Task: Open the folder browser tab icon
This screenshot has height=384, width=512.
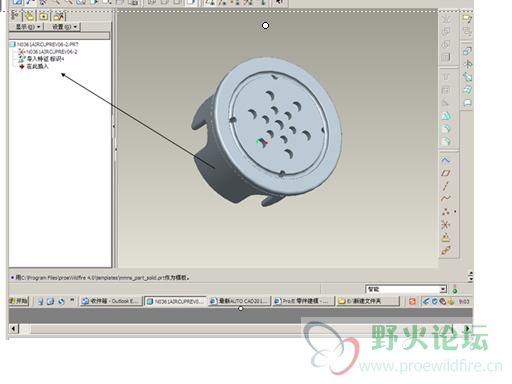Action: pyautogui.click(x=29, y=16)
